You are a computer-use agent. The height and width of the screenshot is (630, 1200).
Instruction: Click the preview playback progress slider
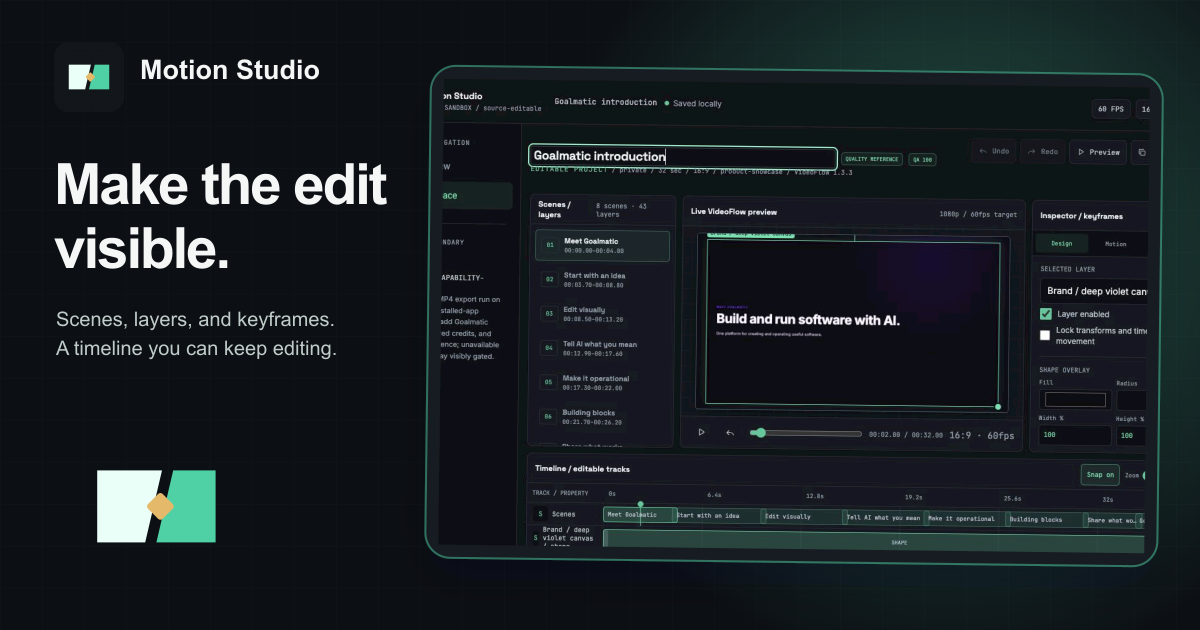(x=807, y=433)
